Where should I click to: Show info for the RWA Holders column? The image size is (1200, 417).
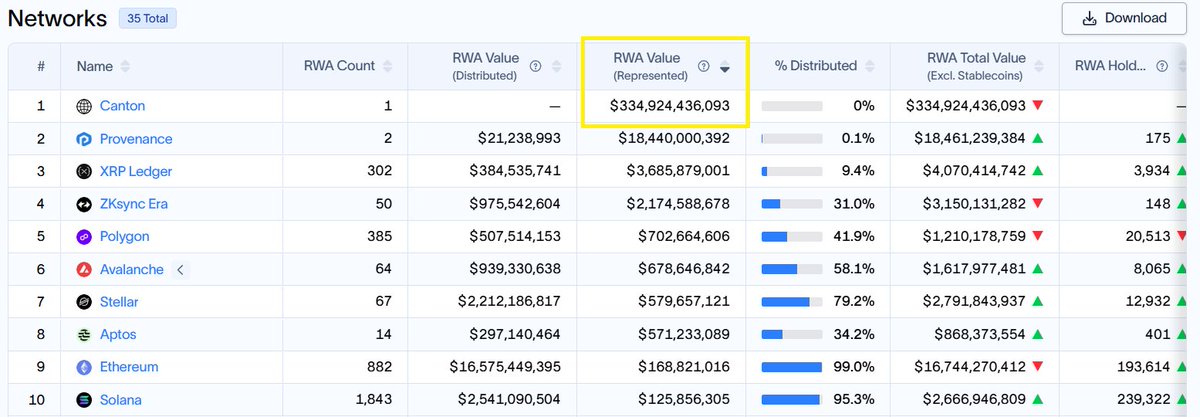click(x=1162, y=66)
